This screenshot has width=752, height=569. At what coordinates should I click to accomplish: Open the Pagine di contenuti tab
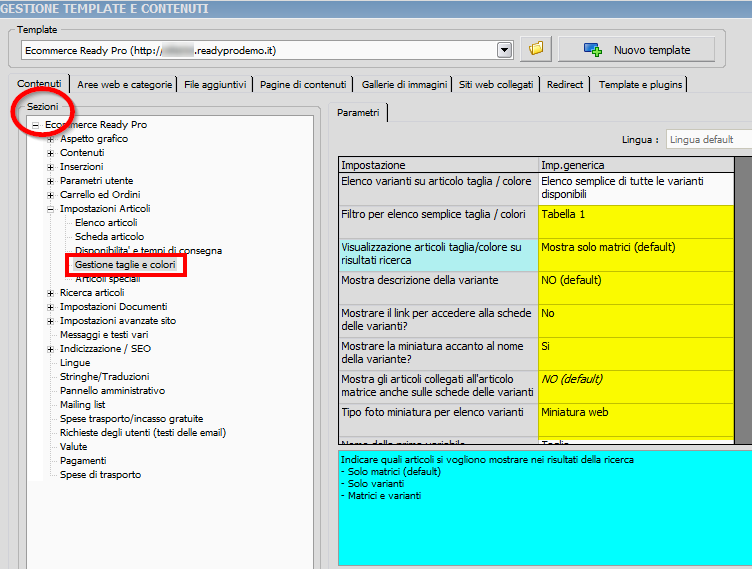click(x=303, y=84)
